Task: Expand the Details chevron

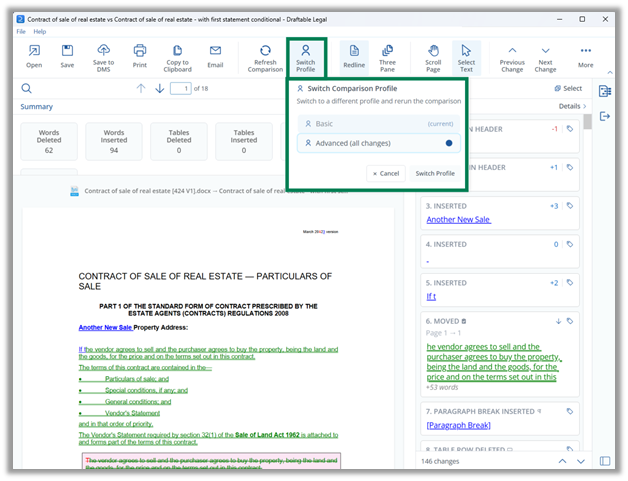Action: point(585,106)
